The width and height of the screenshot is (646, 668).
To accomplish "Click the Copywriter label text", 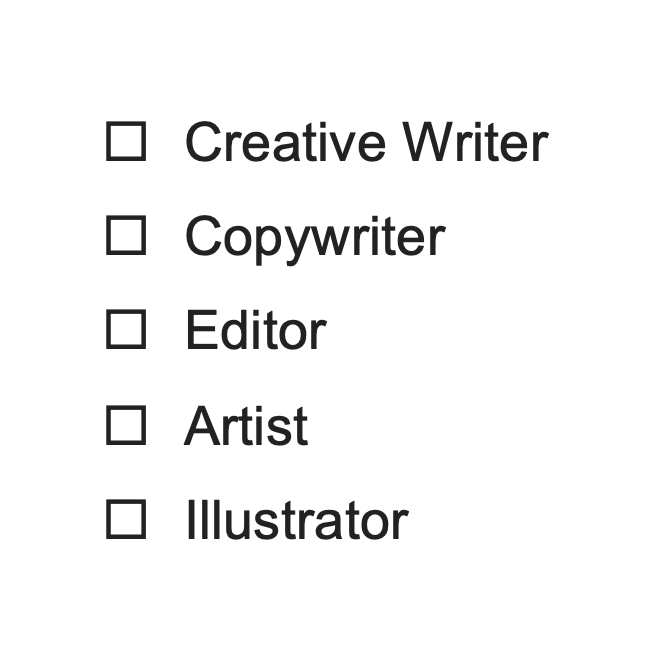I will point(314,237).
